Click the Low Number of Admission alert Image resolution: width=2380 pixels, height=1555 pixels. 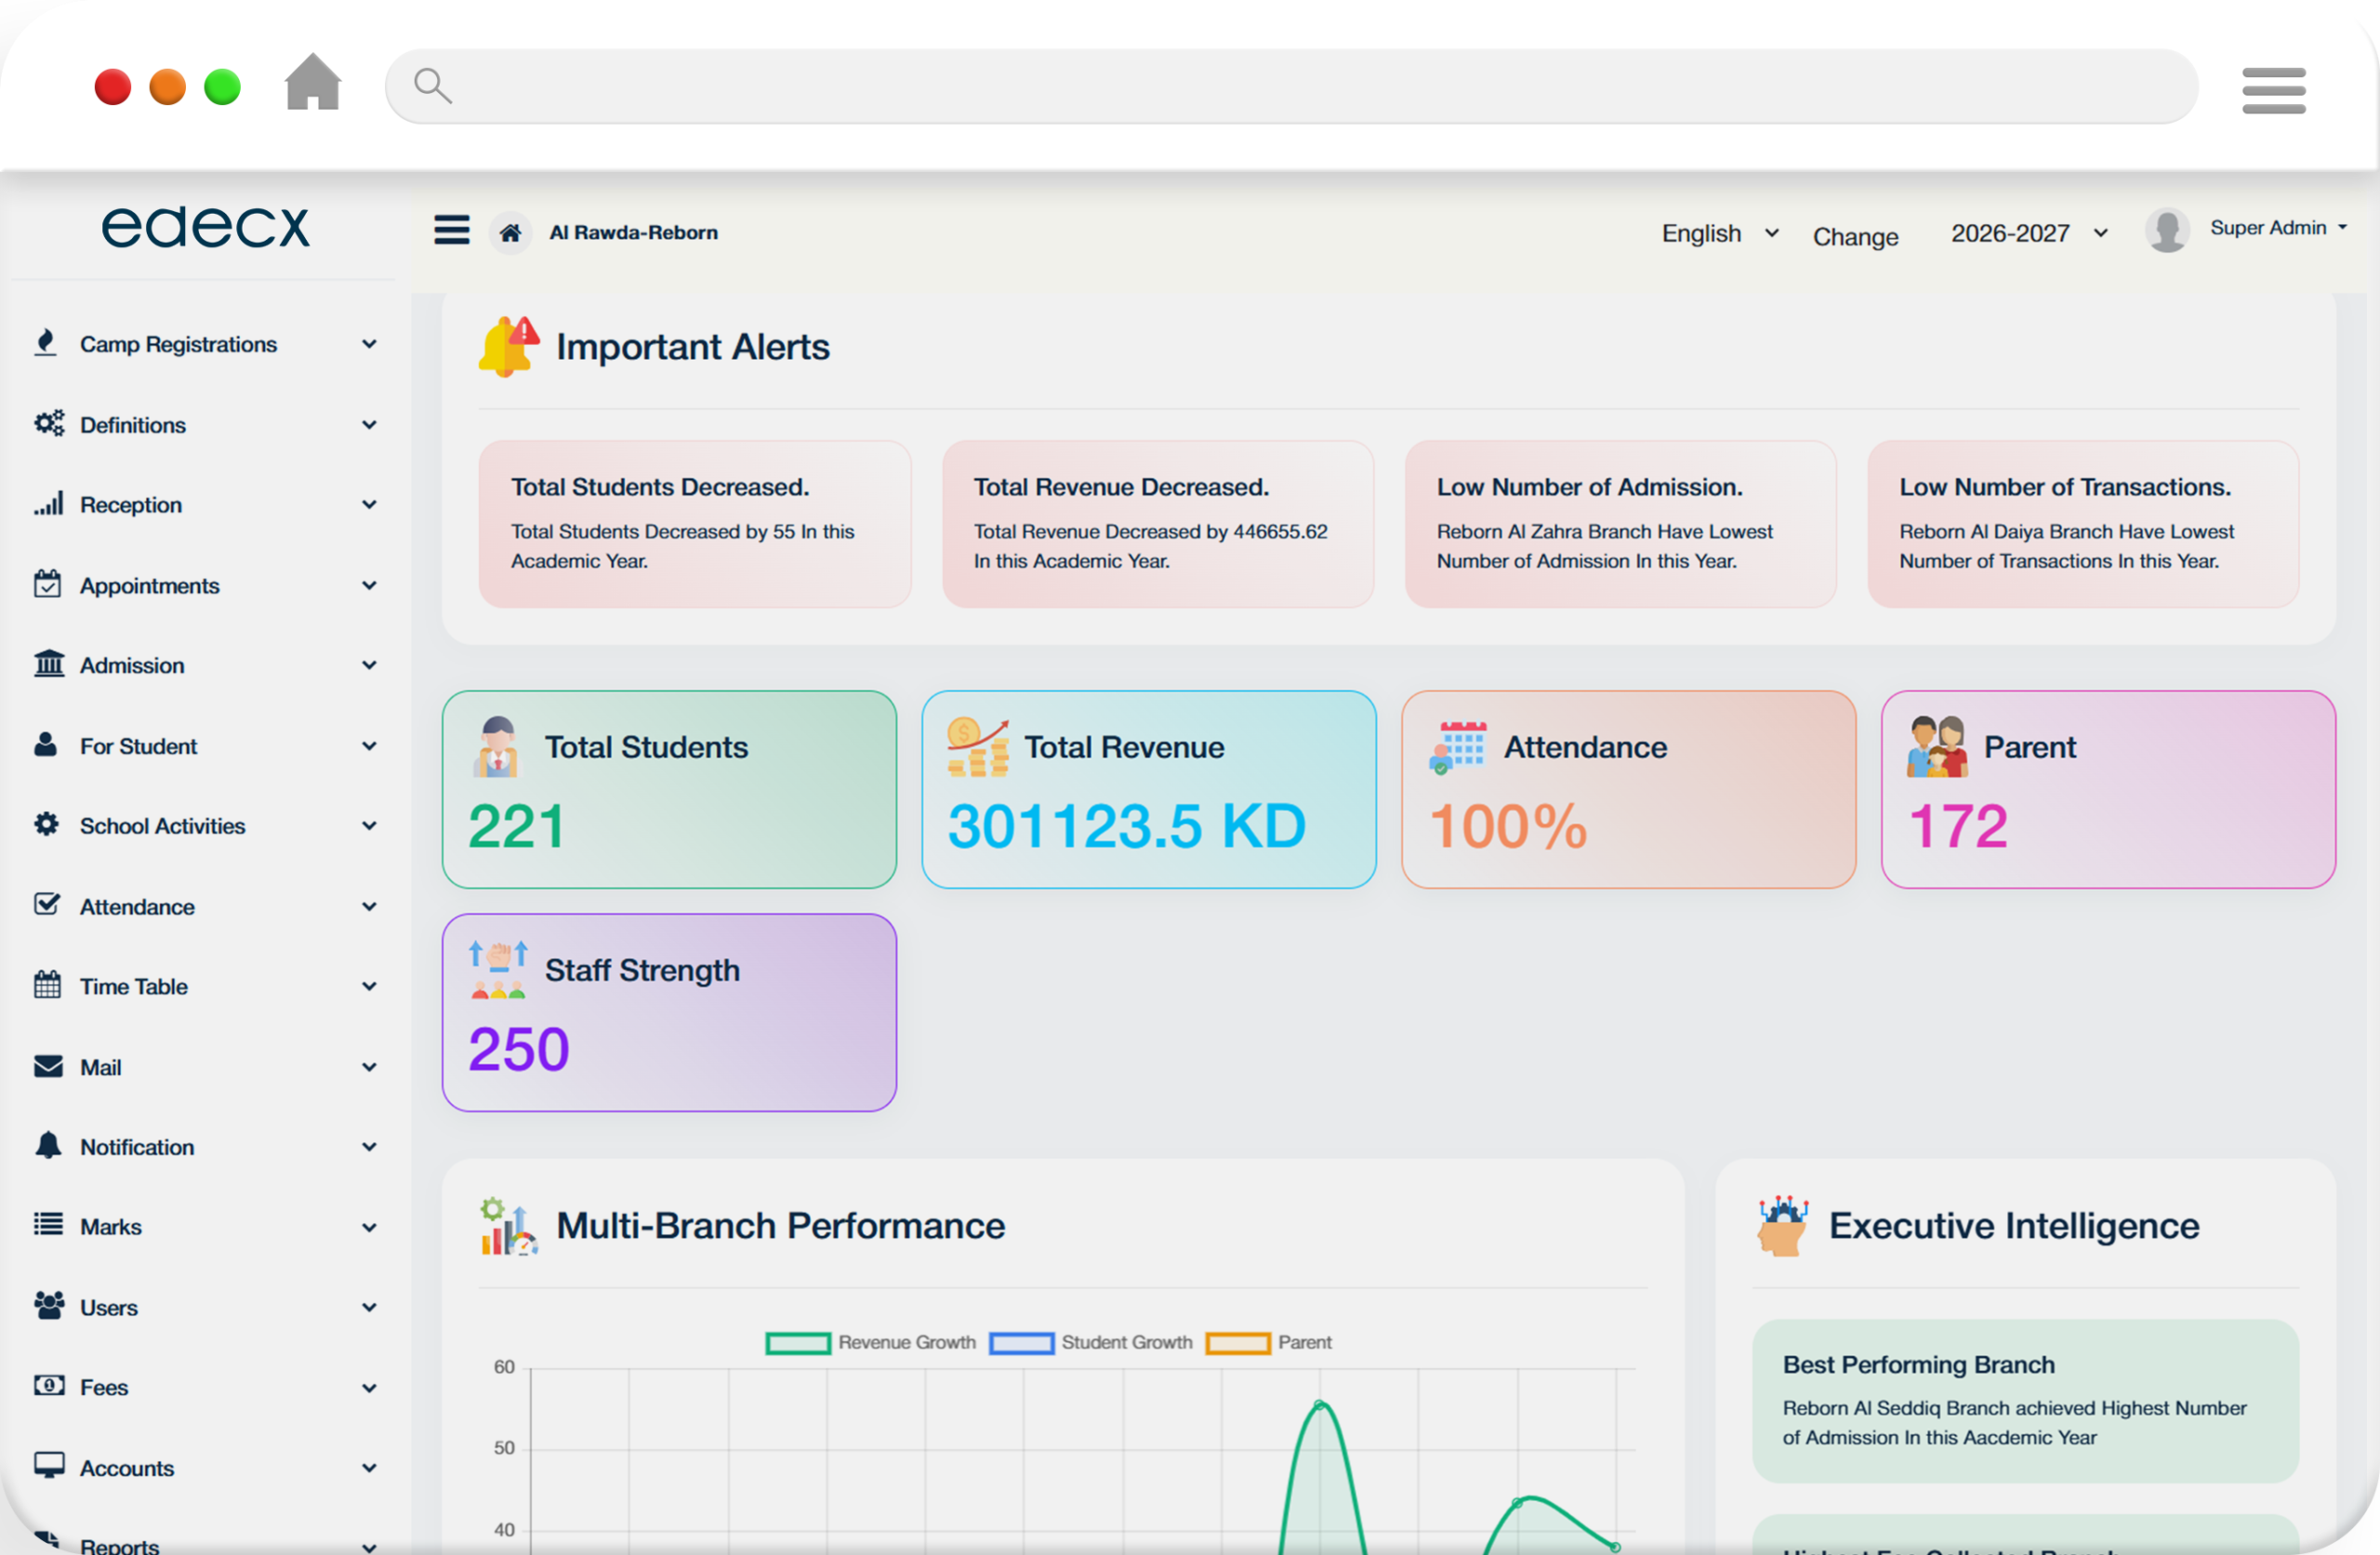(1620, 523)
